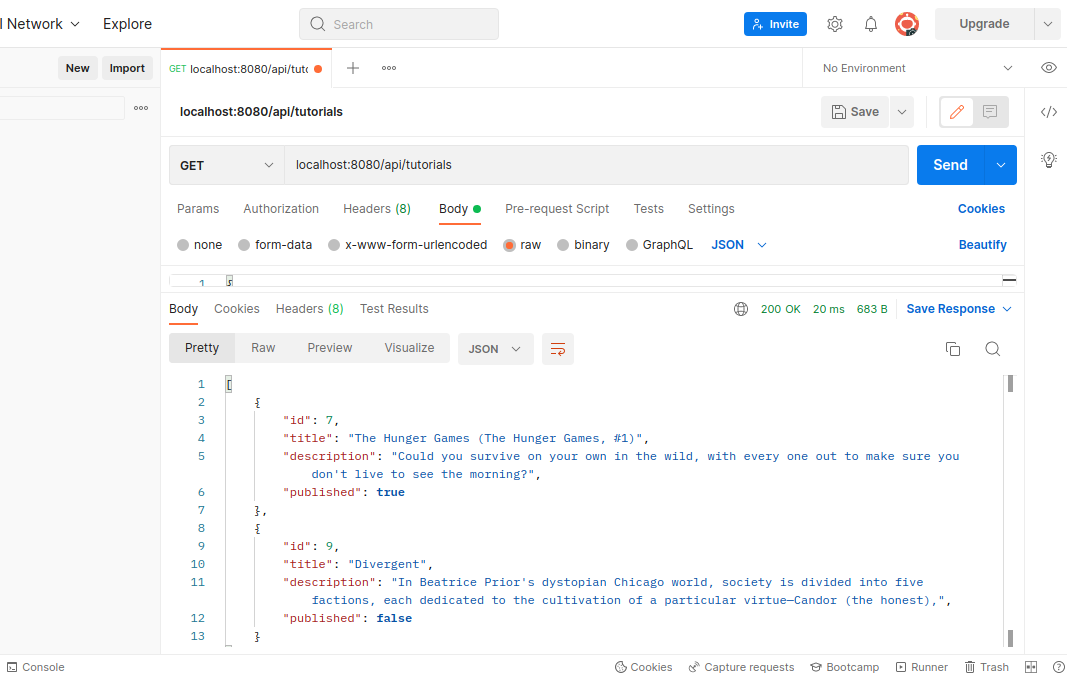Open the sidebar ellipsis options
This screenshot has height=677, width=1067.
[141, 108]
